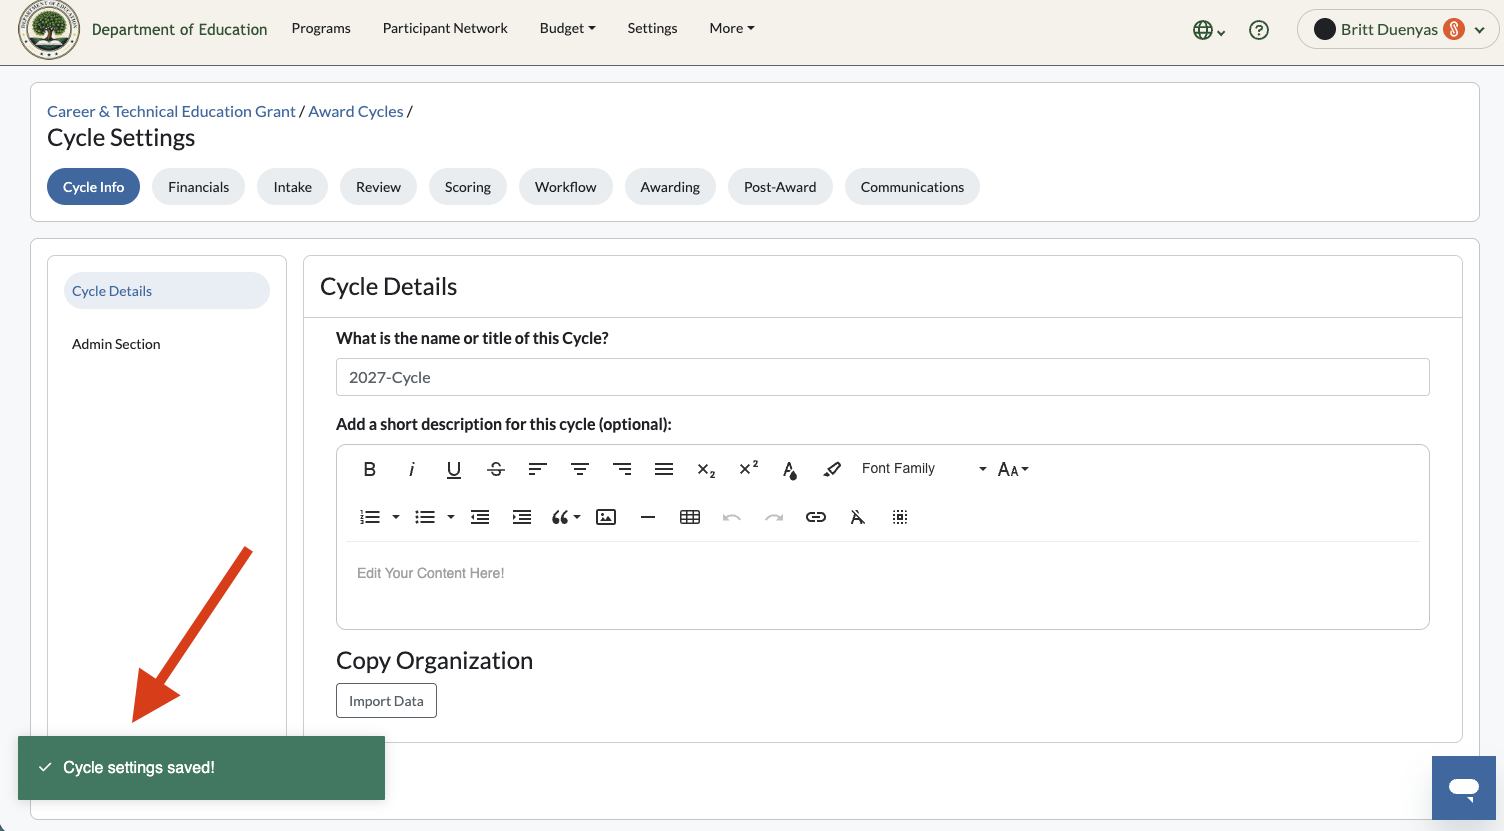Open the chat support widget
Image resolution: width=1504 pixels, height=831 pixels.
pos(1464,788)
